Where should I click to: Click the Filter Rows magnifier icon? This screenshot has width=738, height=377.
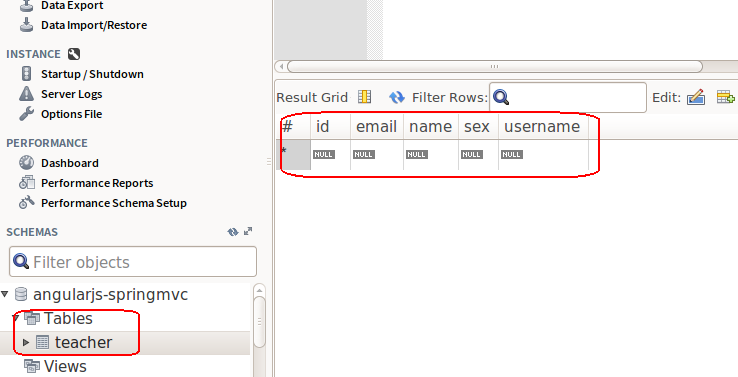[x=501, y=97]
